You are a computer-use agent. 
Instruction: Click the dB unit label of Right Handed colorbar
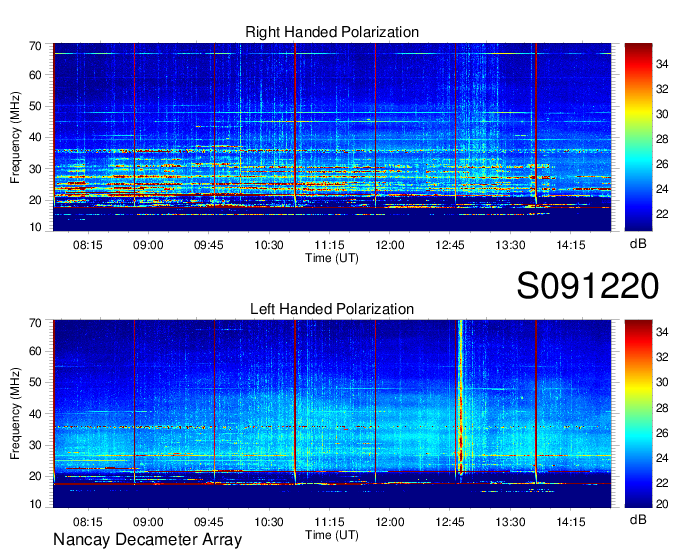point(638,244)
